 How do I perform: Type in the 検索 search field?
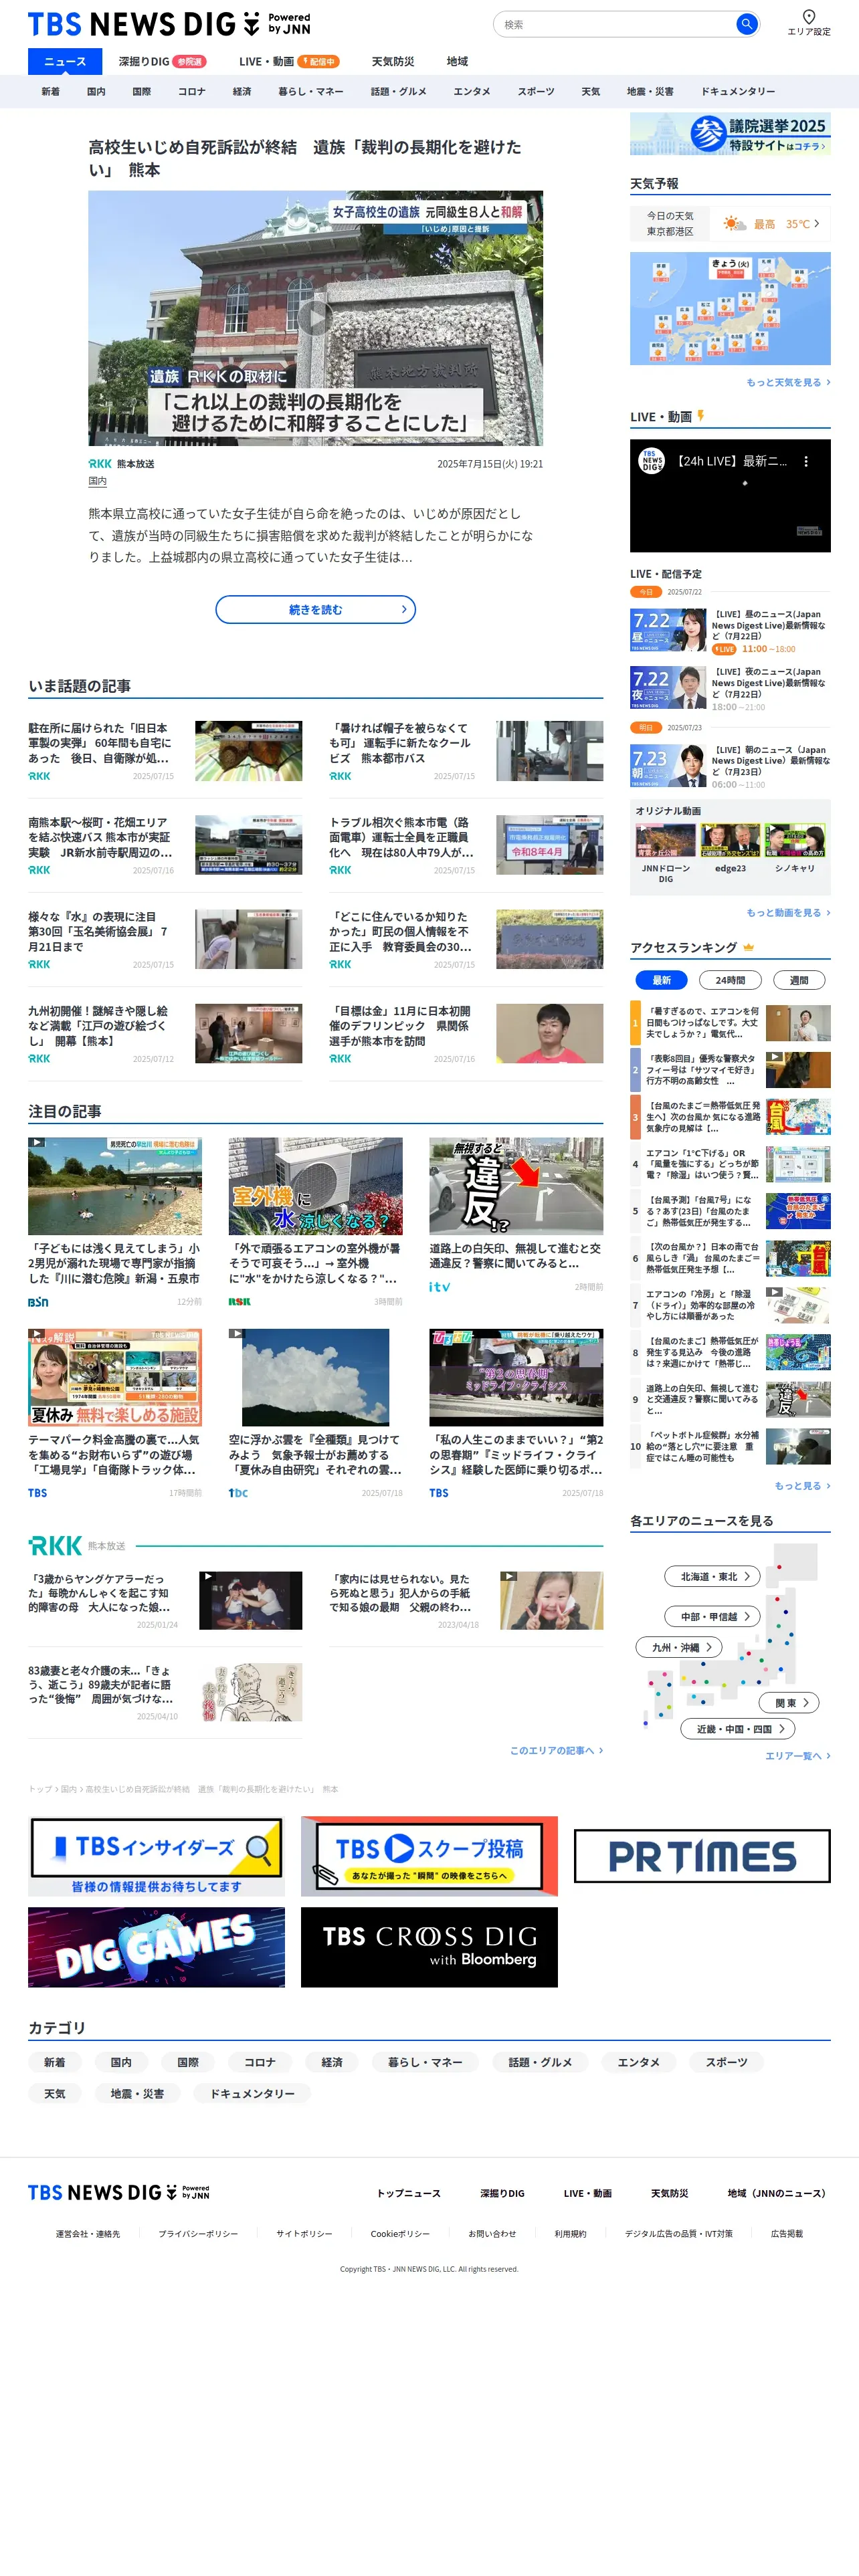click(x=615, y=24)
